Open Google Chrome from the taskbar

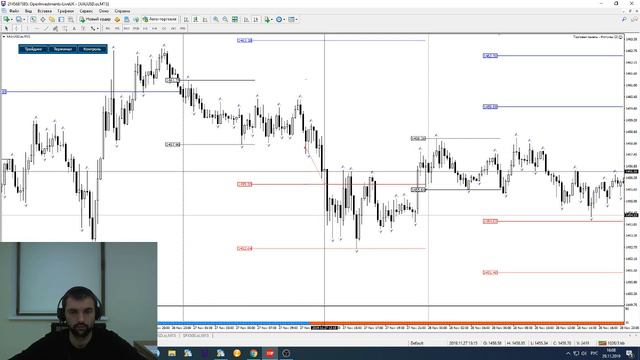[x=253, y=353]
